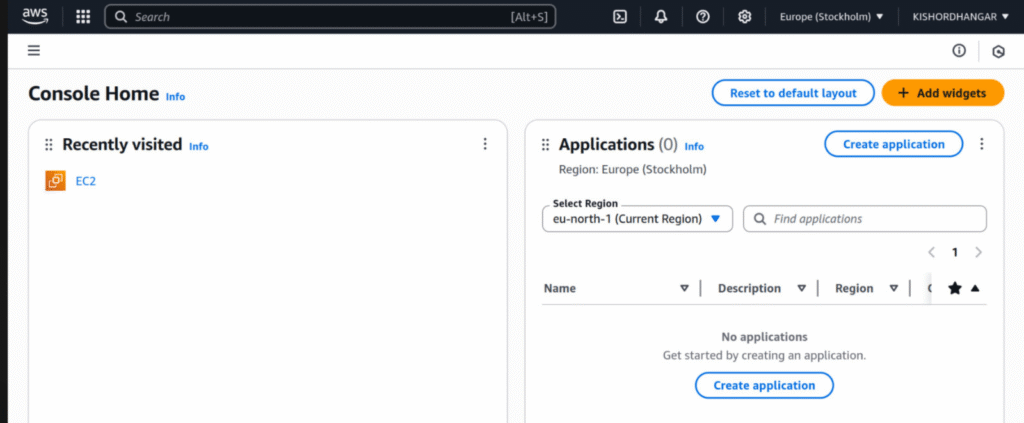Open the Applications Info link
Screen dimensions: 1024x423
(x=694, y=146)
